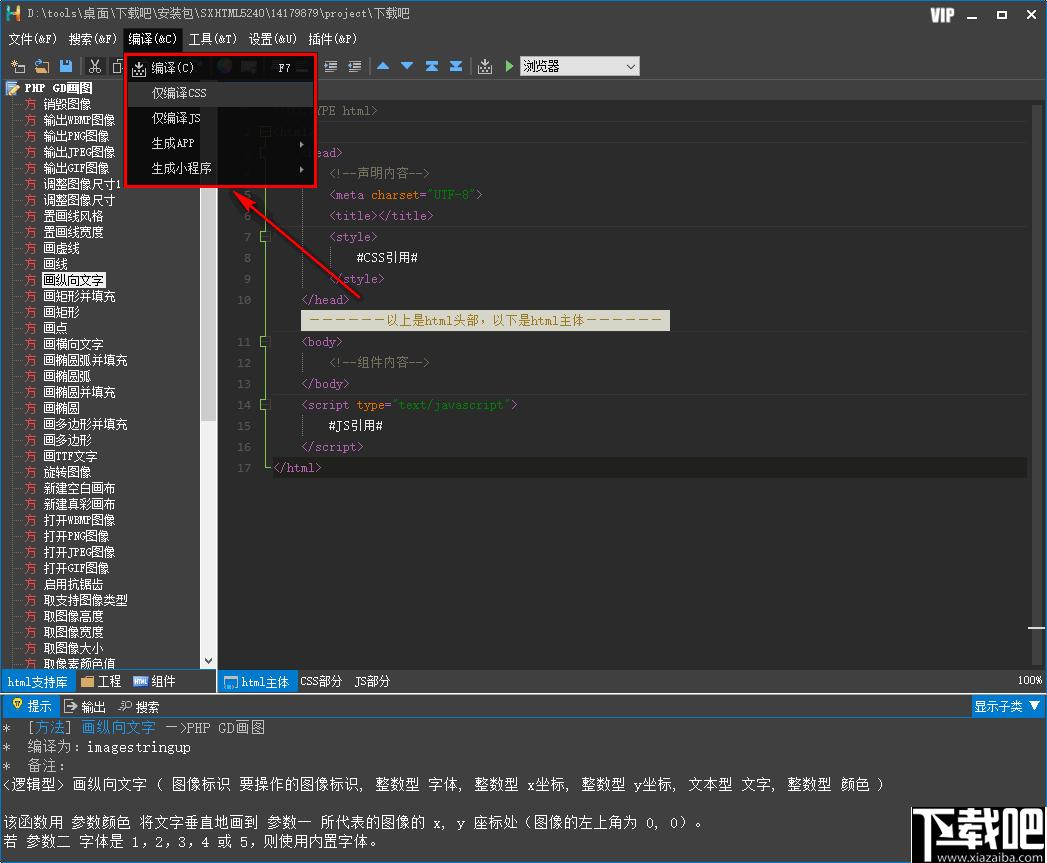Click the blue move up arrow icon
This screenshot has height=863, width=1047.
pos(383,66)
